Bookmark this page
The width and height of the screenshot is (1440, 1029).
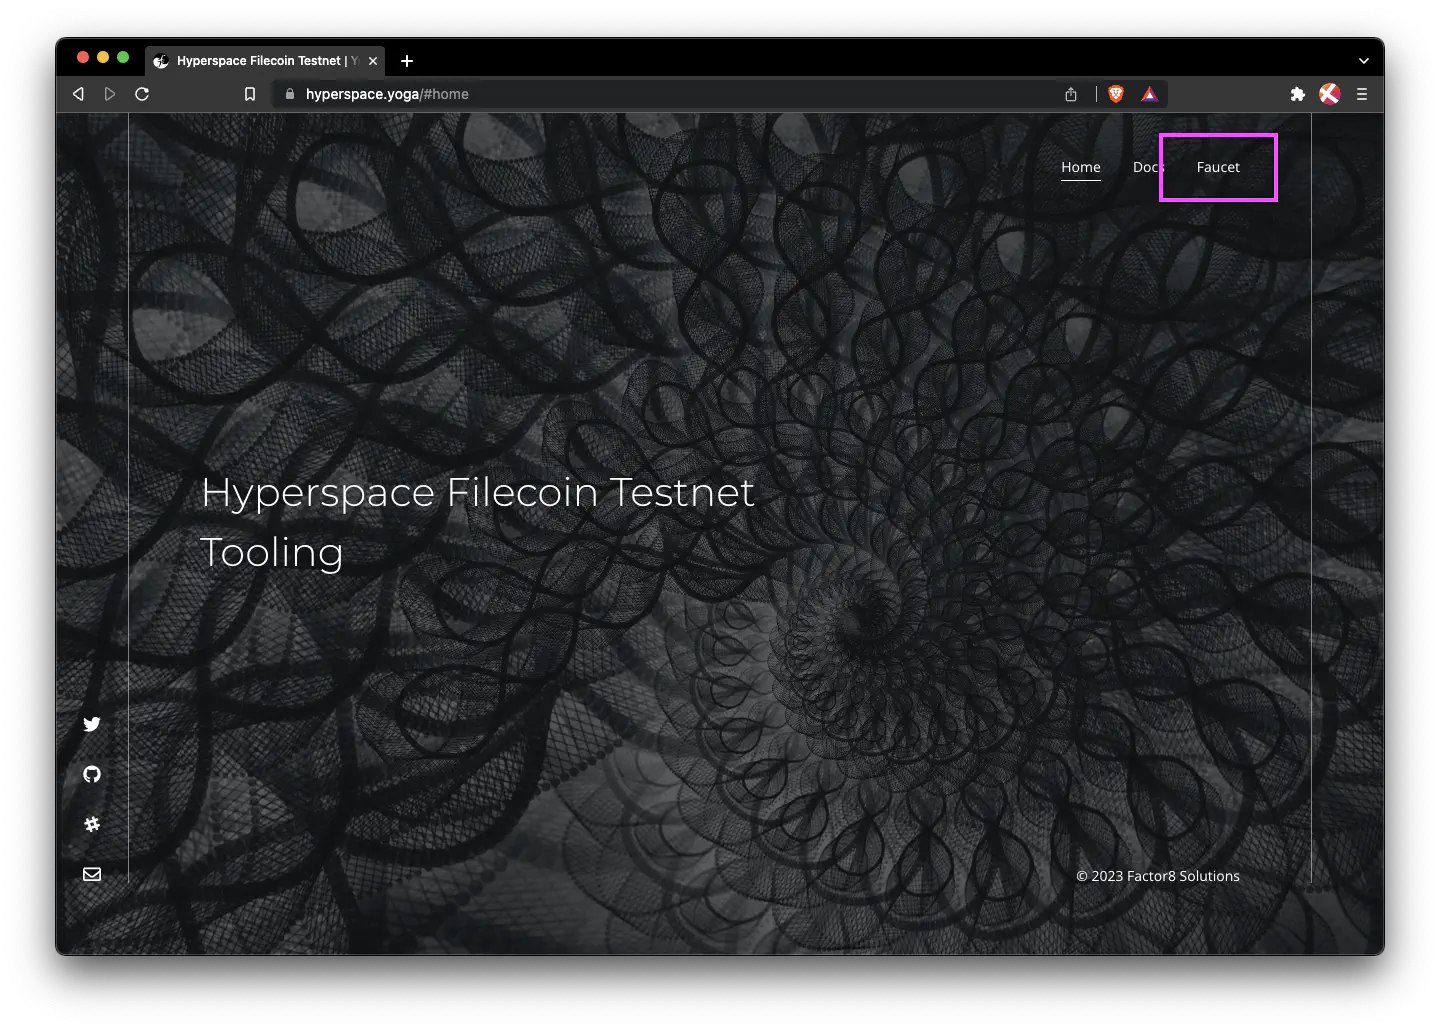tap(250, 94)
